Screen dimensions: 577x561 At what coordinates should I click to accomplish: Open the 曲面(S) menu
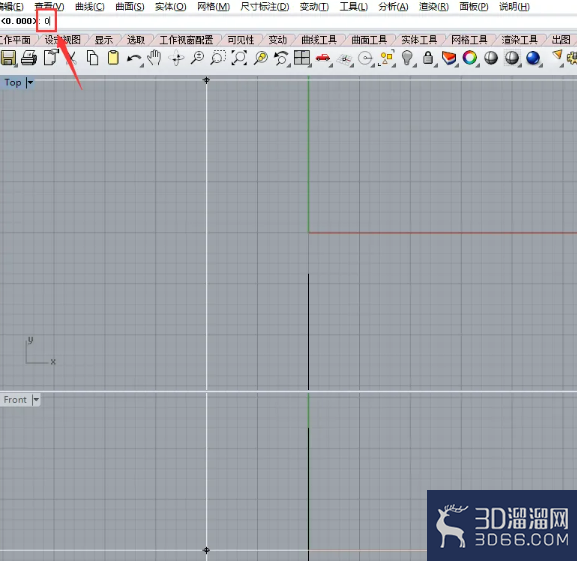(130, 7)
